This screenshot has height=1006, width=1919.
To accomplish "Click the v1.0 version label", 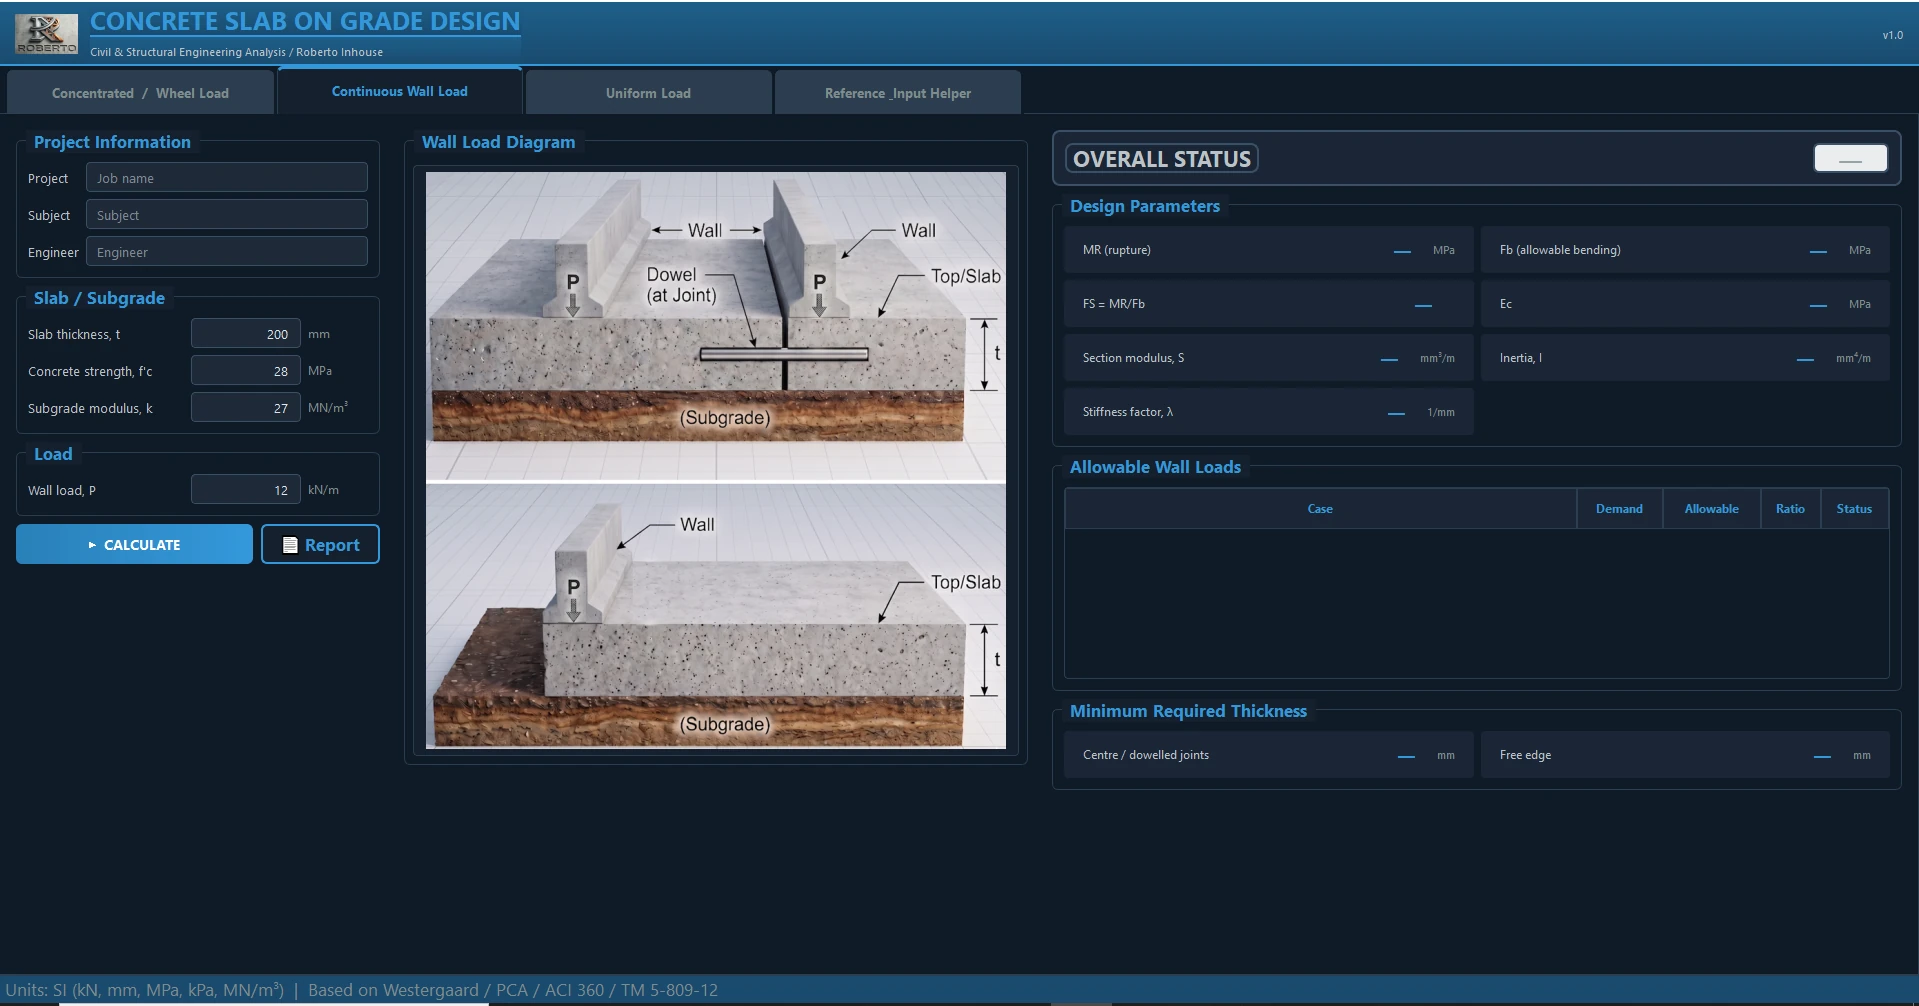I will pyautogui.click(x=1892, y=35).
